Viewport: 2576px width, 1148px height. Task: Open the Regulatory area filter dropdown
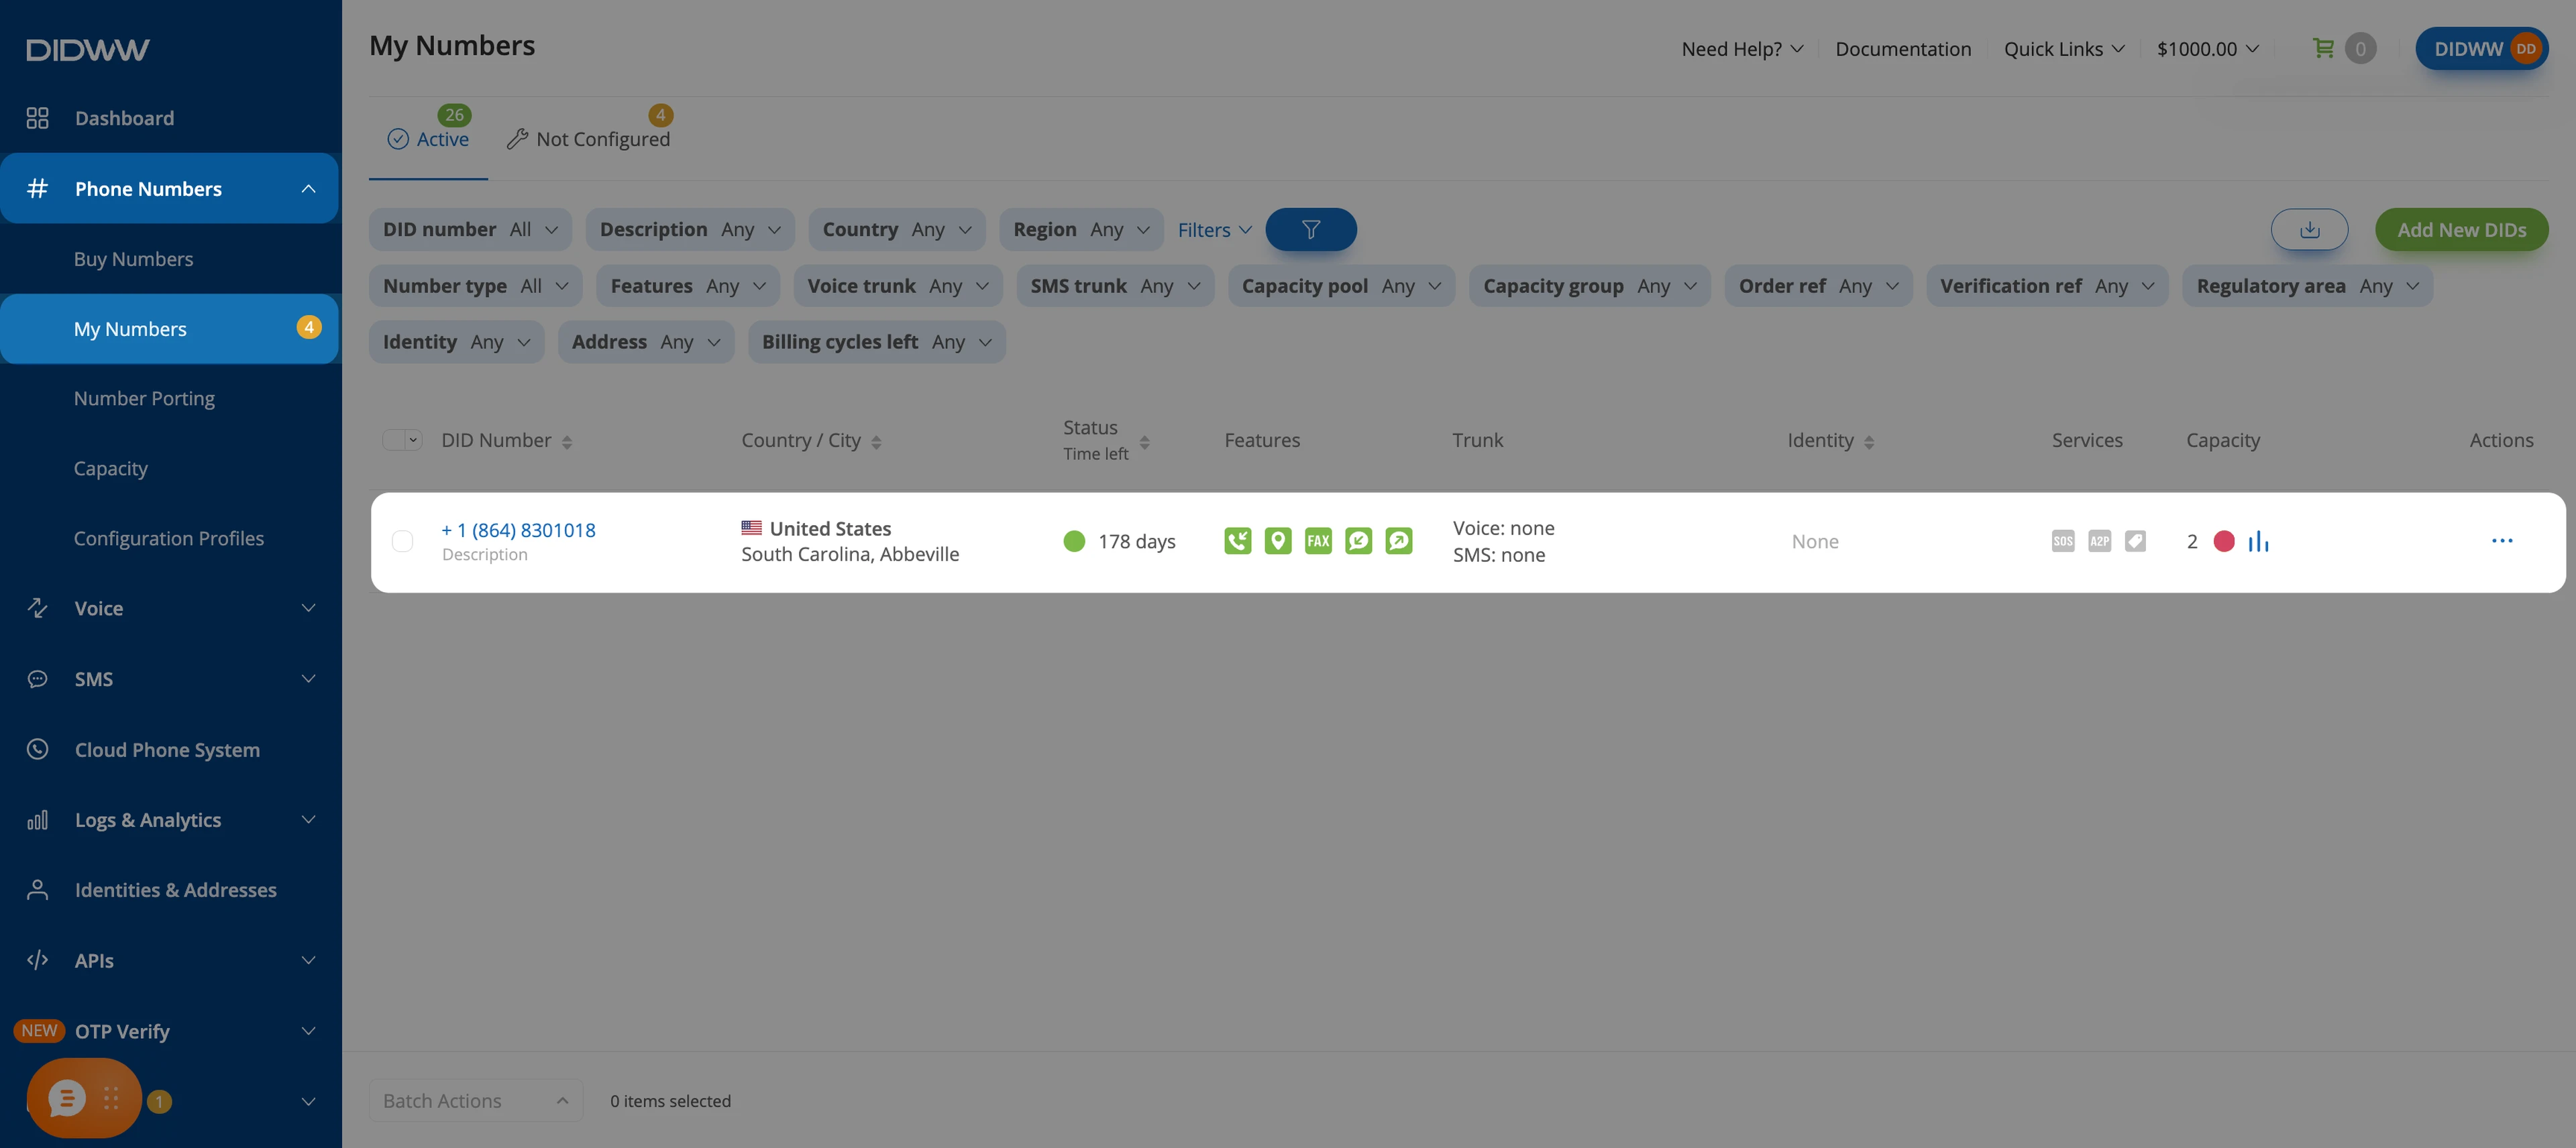click(x=2307, y=286)
